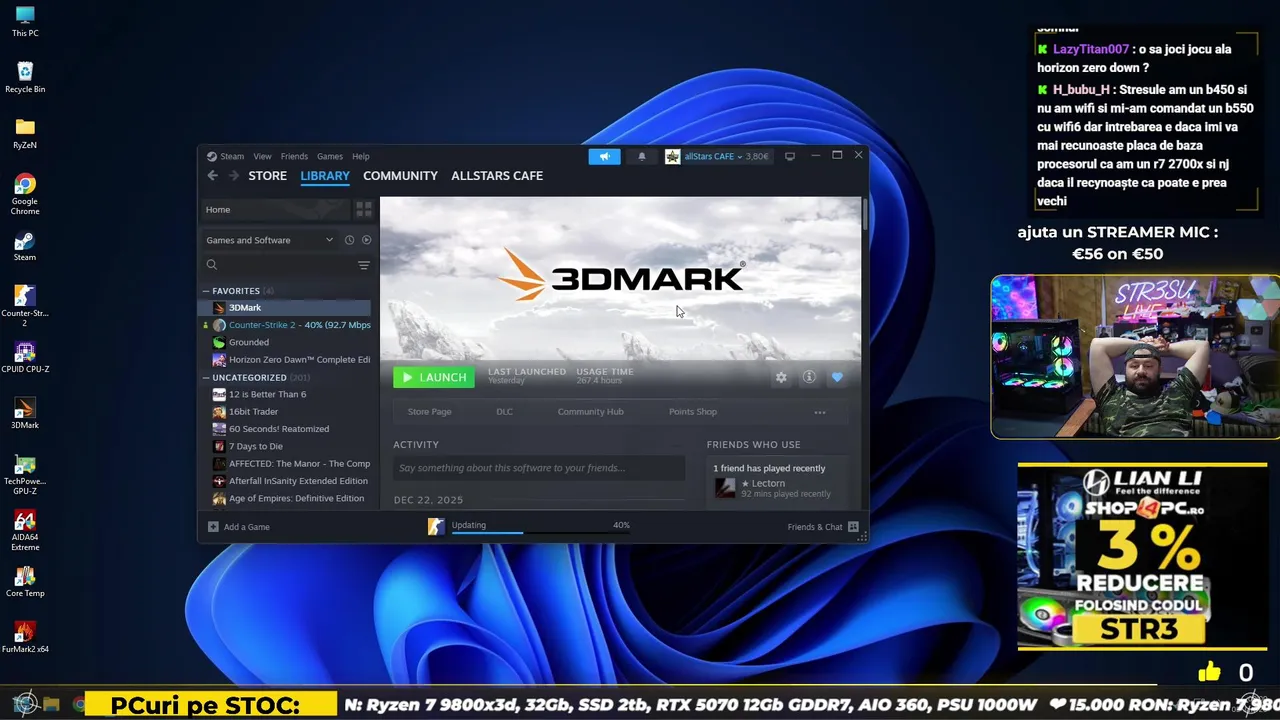Switch to the LIBRARY tab
Image resolution: width=1280 pixels, height=720 pixels.
[325, 176]
